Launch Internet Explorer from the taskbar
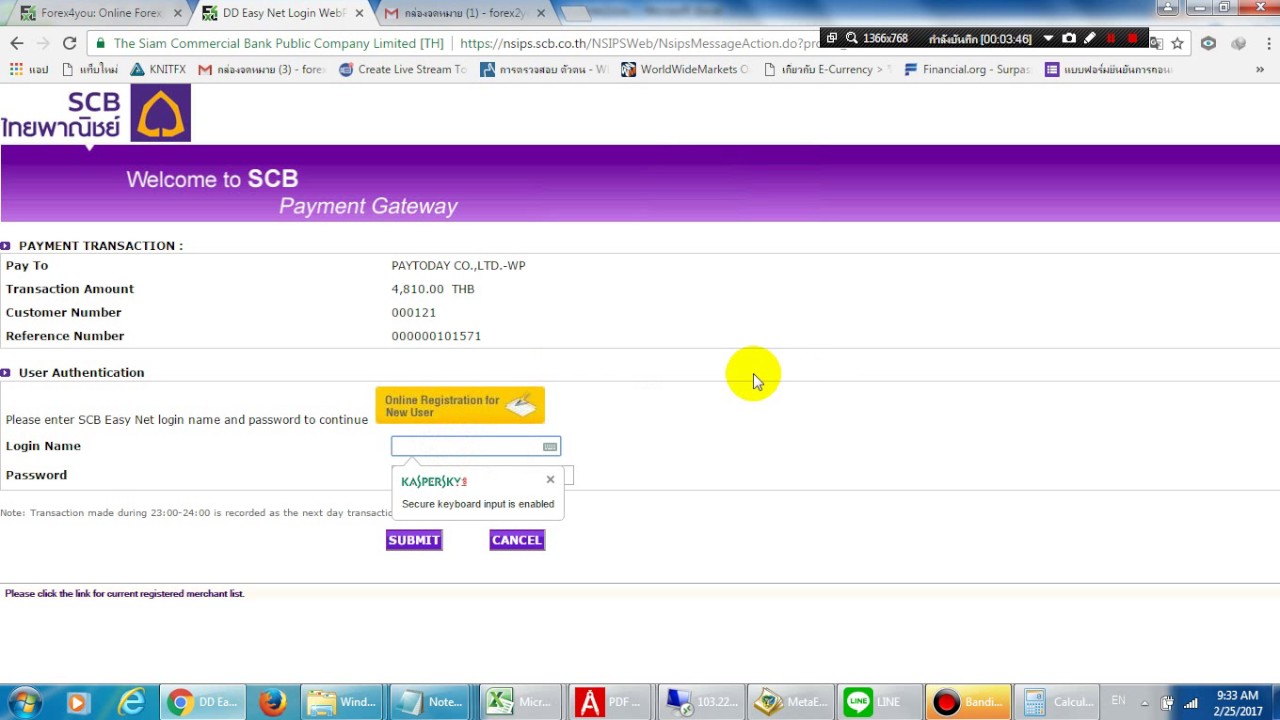Screen dimensions: 1280x720 pyautogui.click(x=131, y=702)
